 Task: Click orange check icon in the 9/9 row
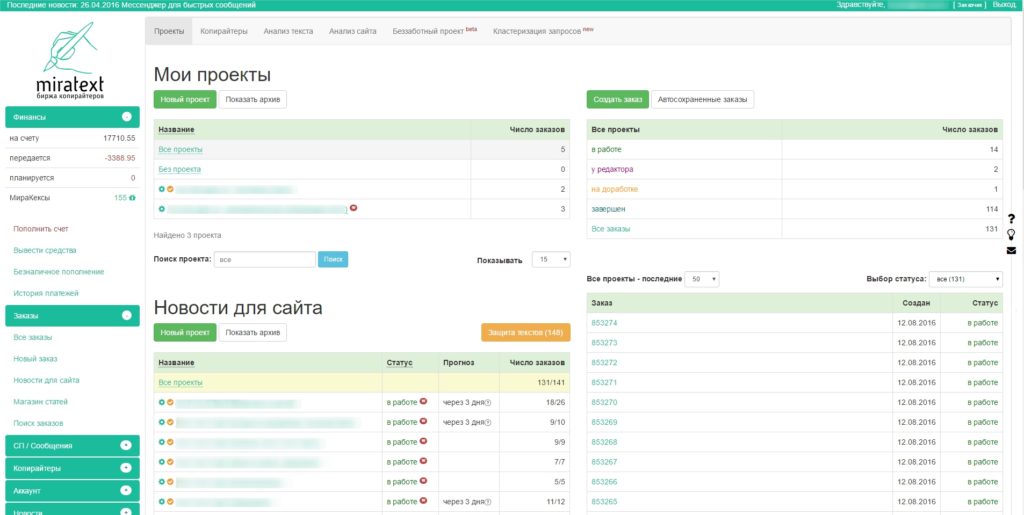pos(170,442)
